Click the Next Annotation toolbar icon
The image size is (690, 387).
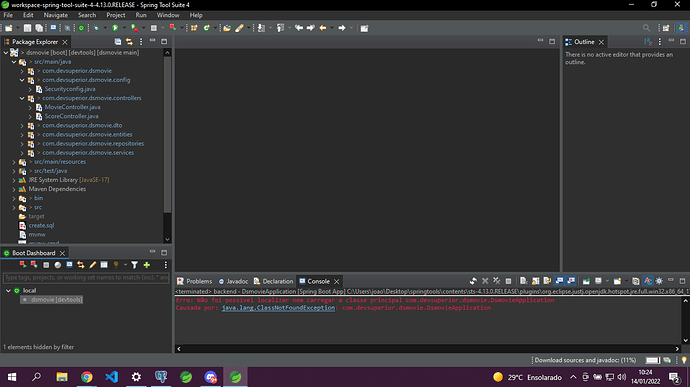[261, 28]
